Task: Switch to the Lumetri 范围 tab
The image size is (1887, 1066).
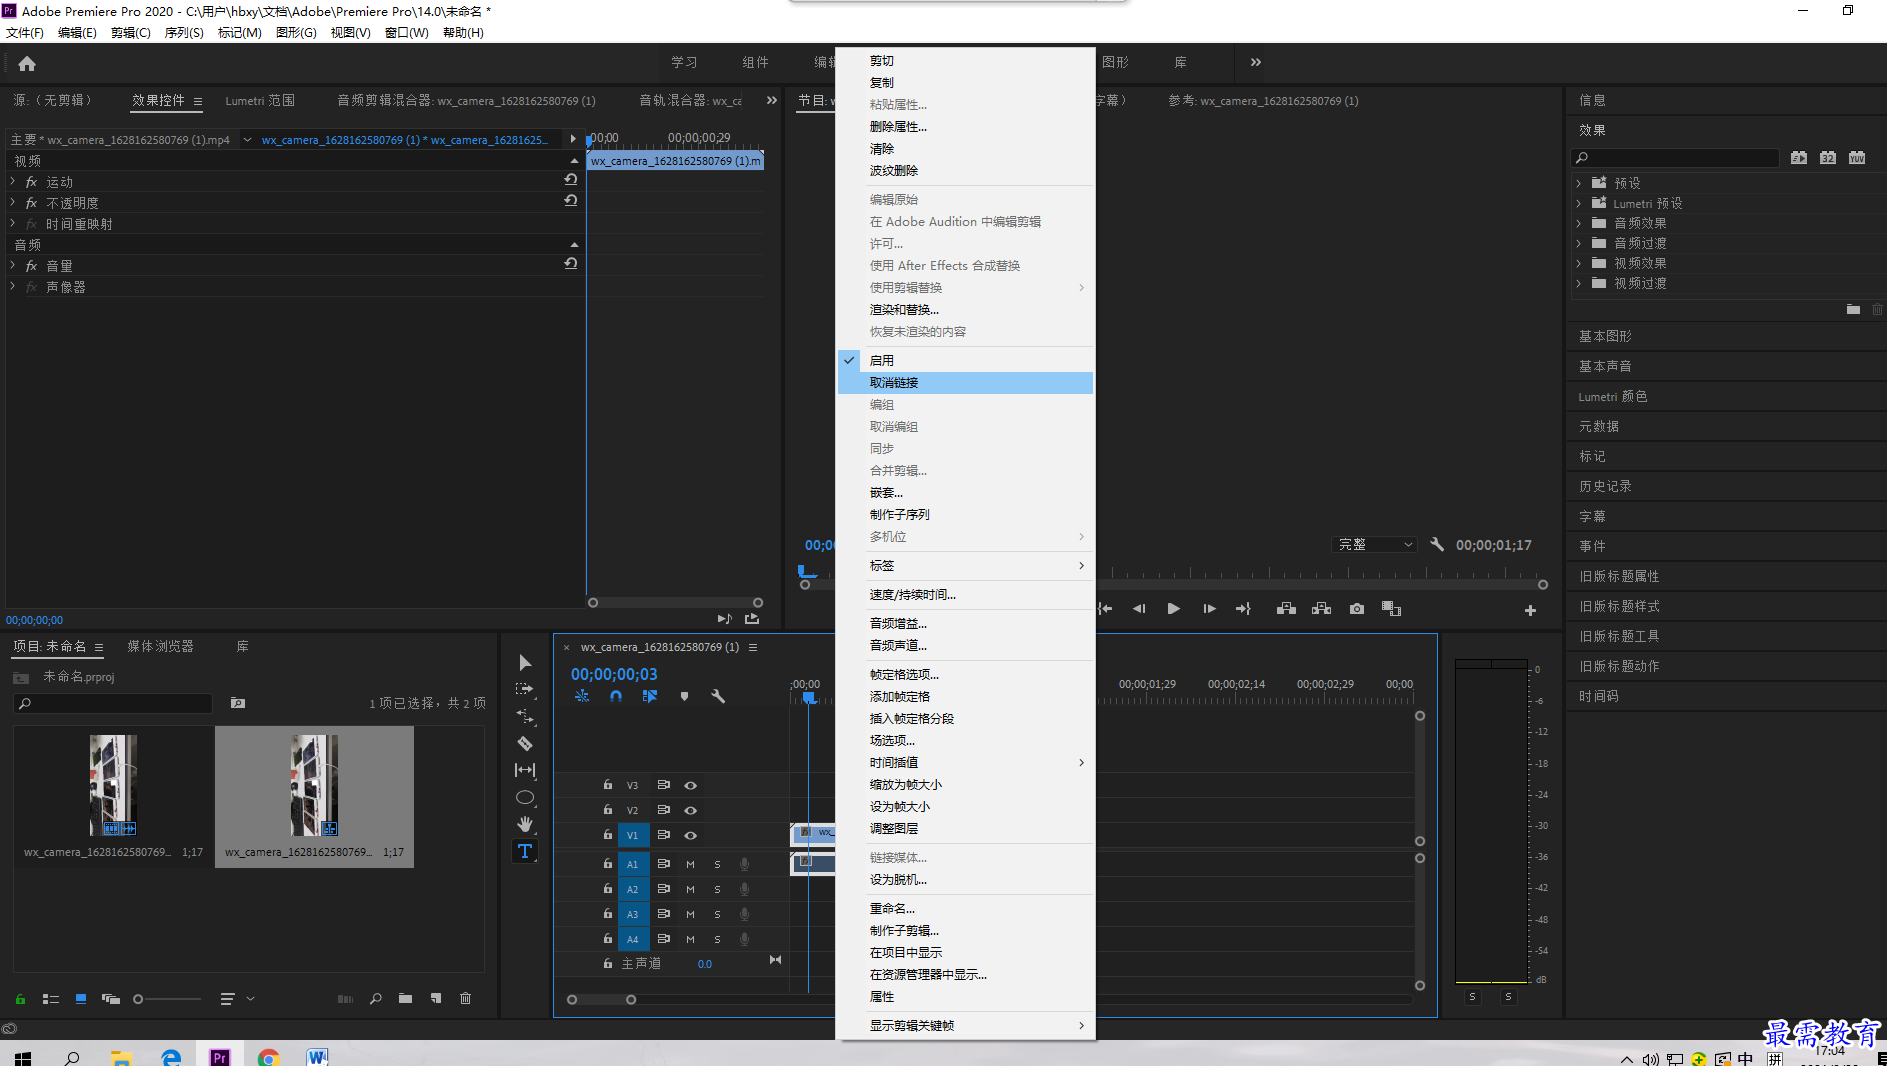Action: pos(260,100)
